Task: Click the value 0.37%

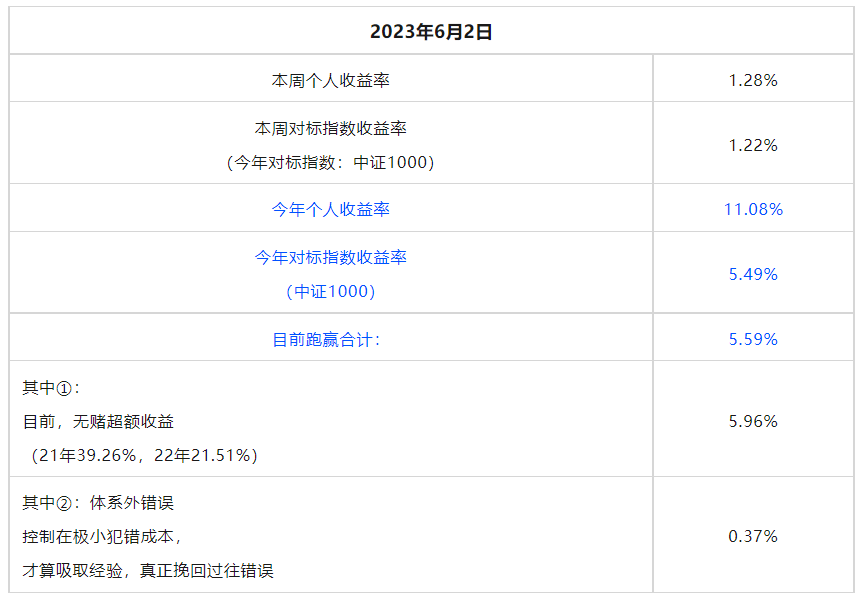Action: click(x=753, y=536)
